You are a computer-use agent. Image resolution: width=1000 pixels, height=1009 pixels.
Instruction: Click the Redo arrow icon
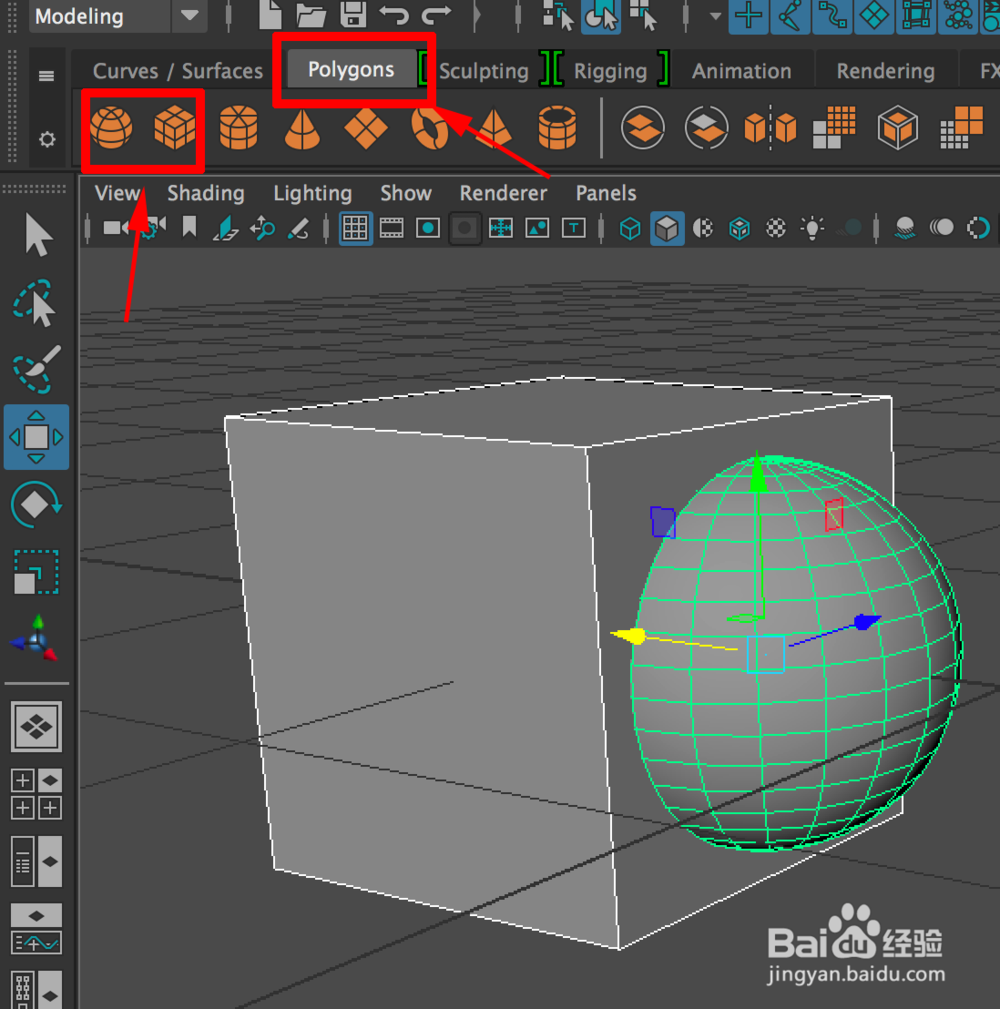point(436,14)
